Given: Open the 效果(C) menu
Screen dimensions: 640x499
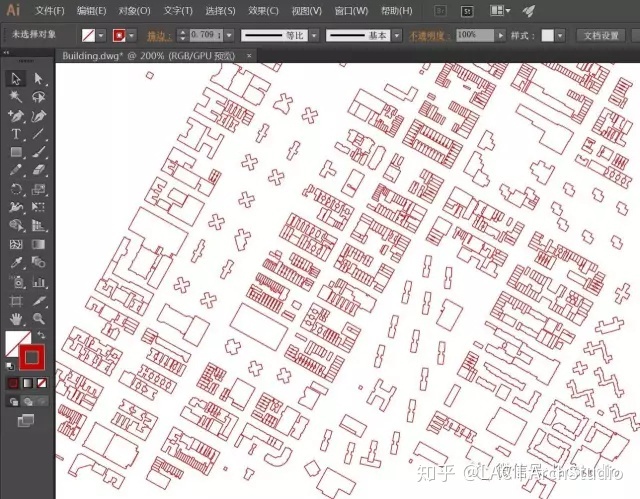Looking at the screenshot, I should click(x=263, y=11).
